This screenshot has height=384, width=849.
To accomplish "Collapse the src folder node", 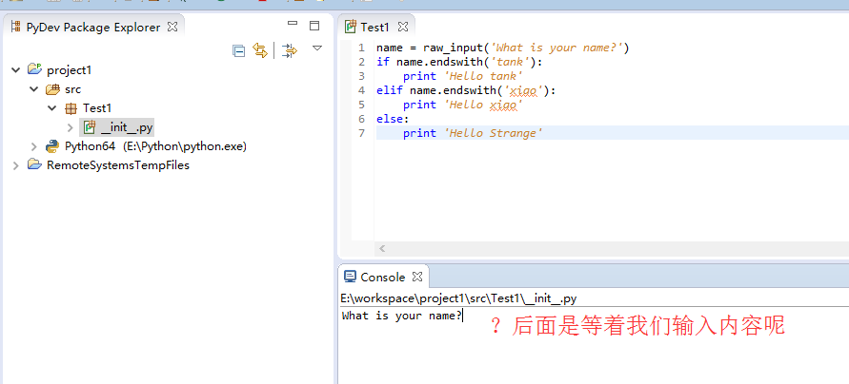I will [x=34, y=89].
